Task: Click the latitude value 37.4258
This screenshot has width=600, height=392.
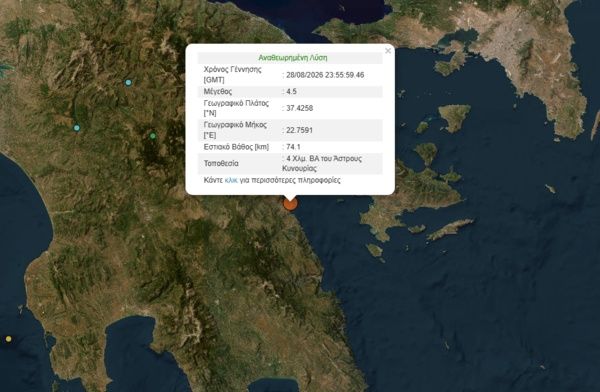Action: click(x=299, y=108)
